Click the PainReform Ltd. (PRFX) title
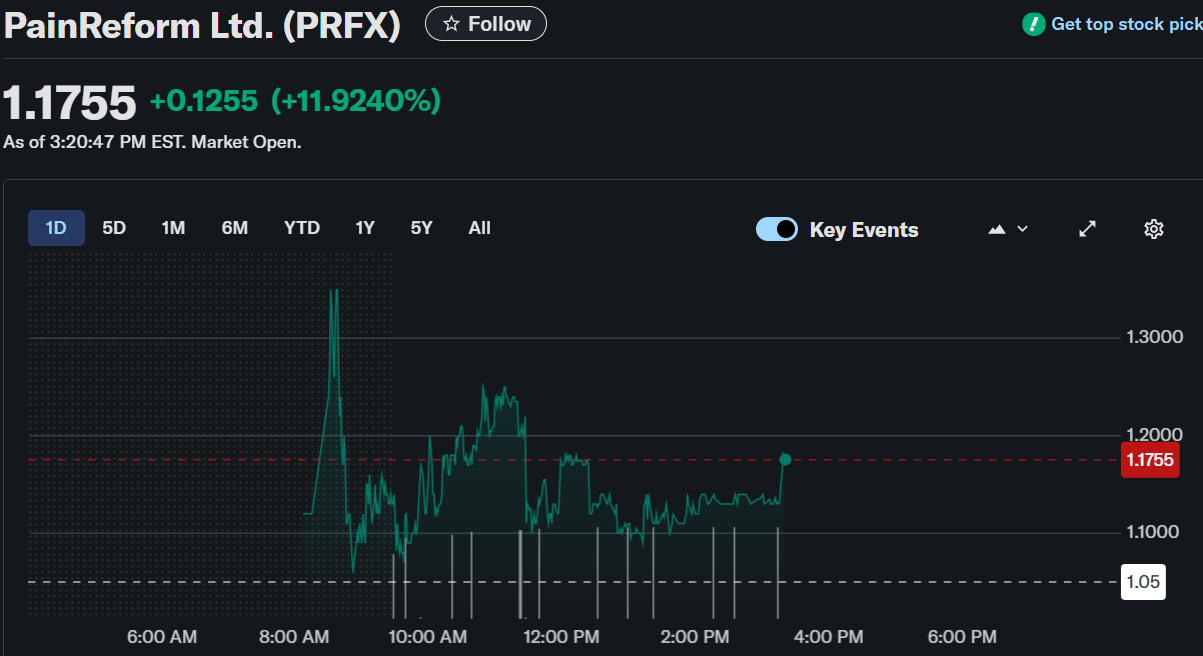Image resolution: width=1203 pixels, height=656 pixels. 202,26
